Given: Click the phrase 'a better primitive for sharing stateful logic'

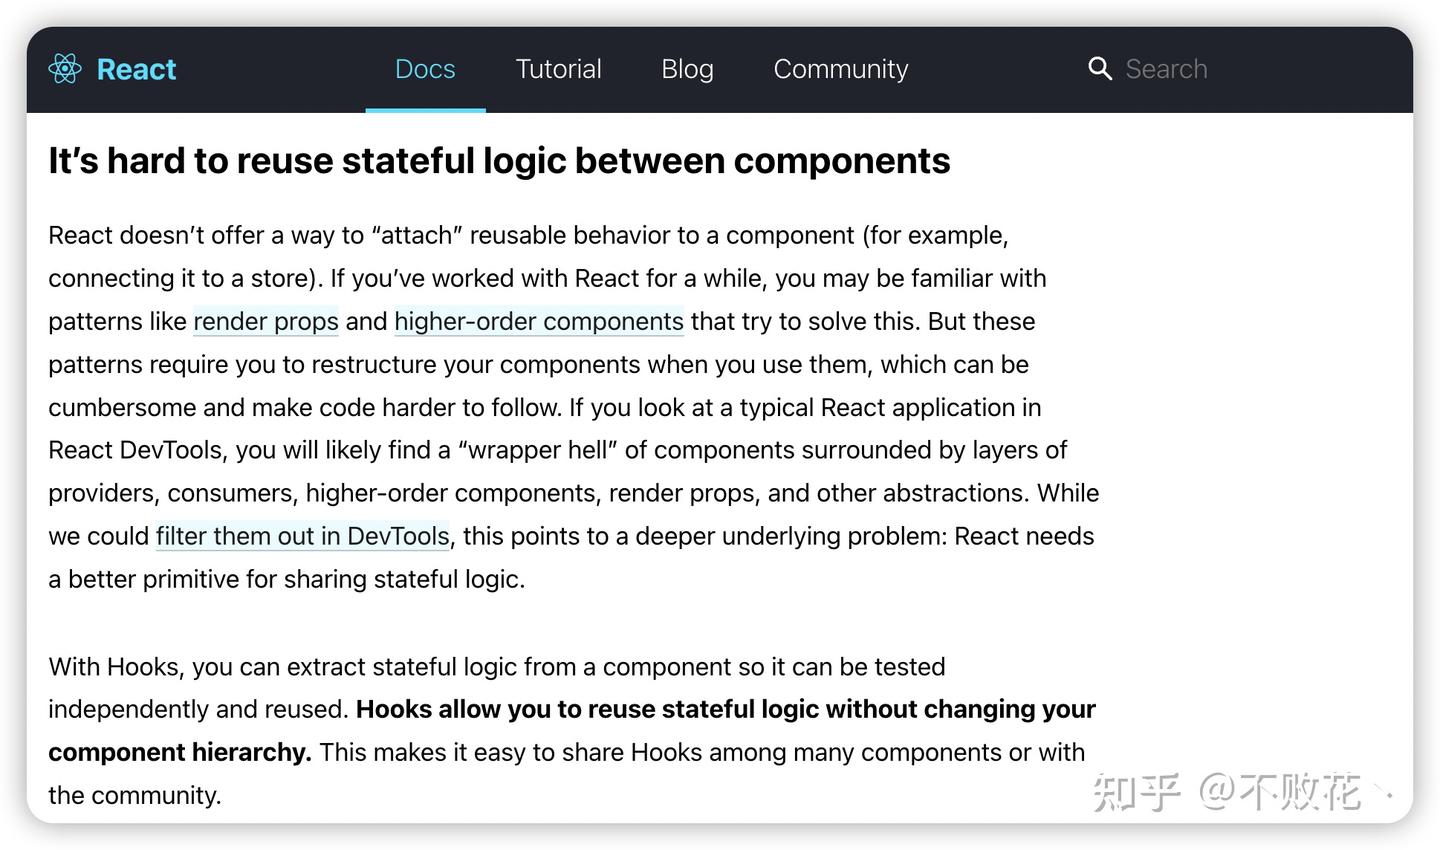Looking at the screenshot, I should click(x=283, y=579).
